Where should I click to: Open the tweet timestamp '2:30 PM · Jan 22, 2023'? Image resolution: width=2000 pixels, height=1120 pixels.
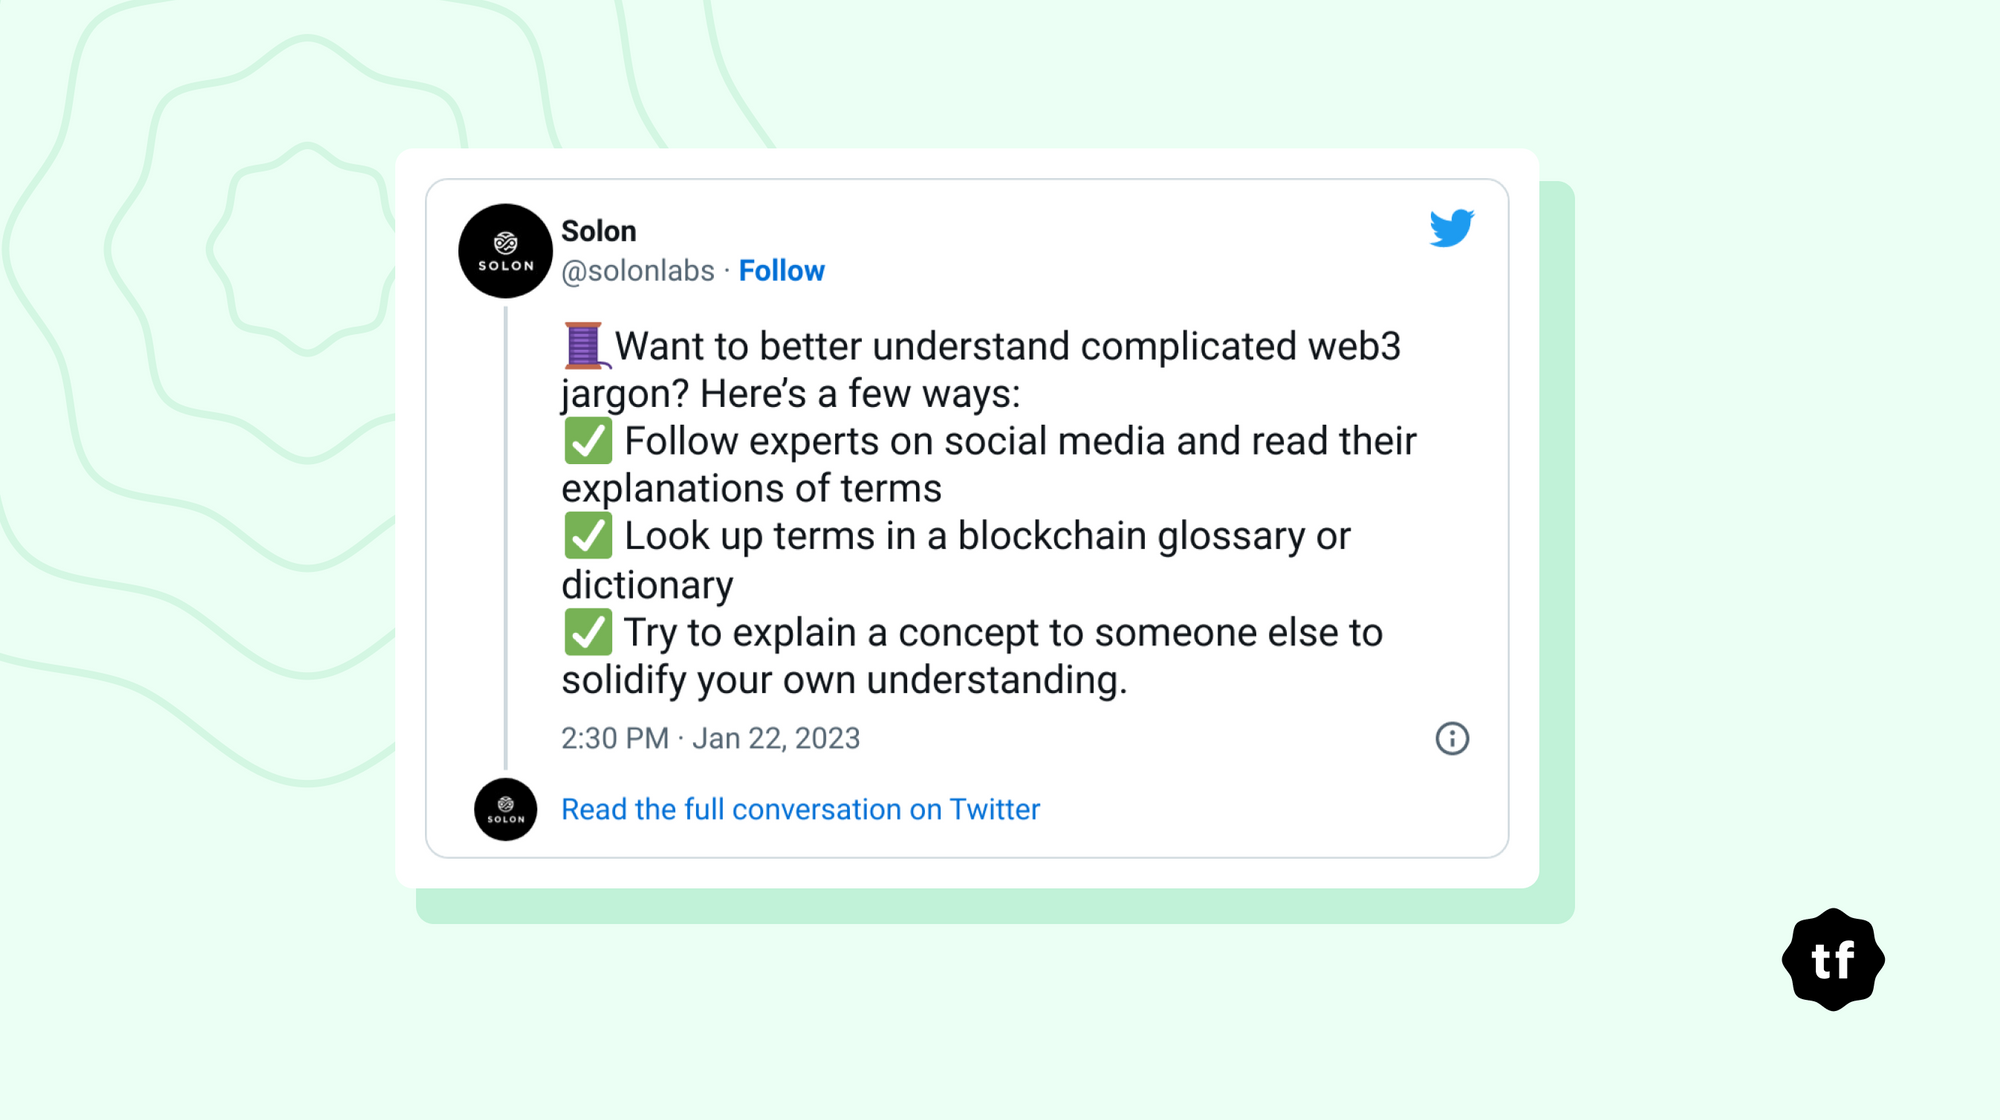[710, 738]
